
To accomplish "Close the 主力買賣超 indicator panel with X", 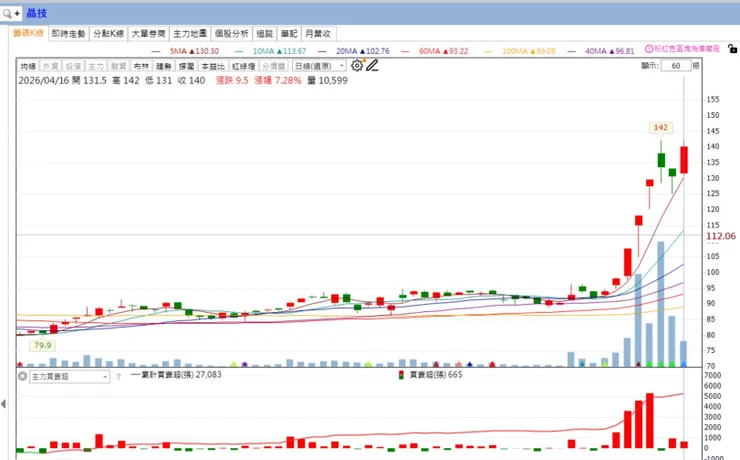I will tap(23, 376).
